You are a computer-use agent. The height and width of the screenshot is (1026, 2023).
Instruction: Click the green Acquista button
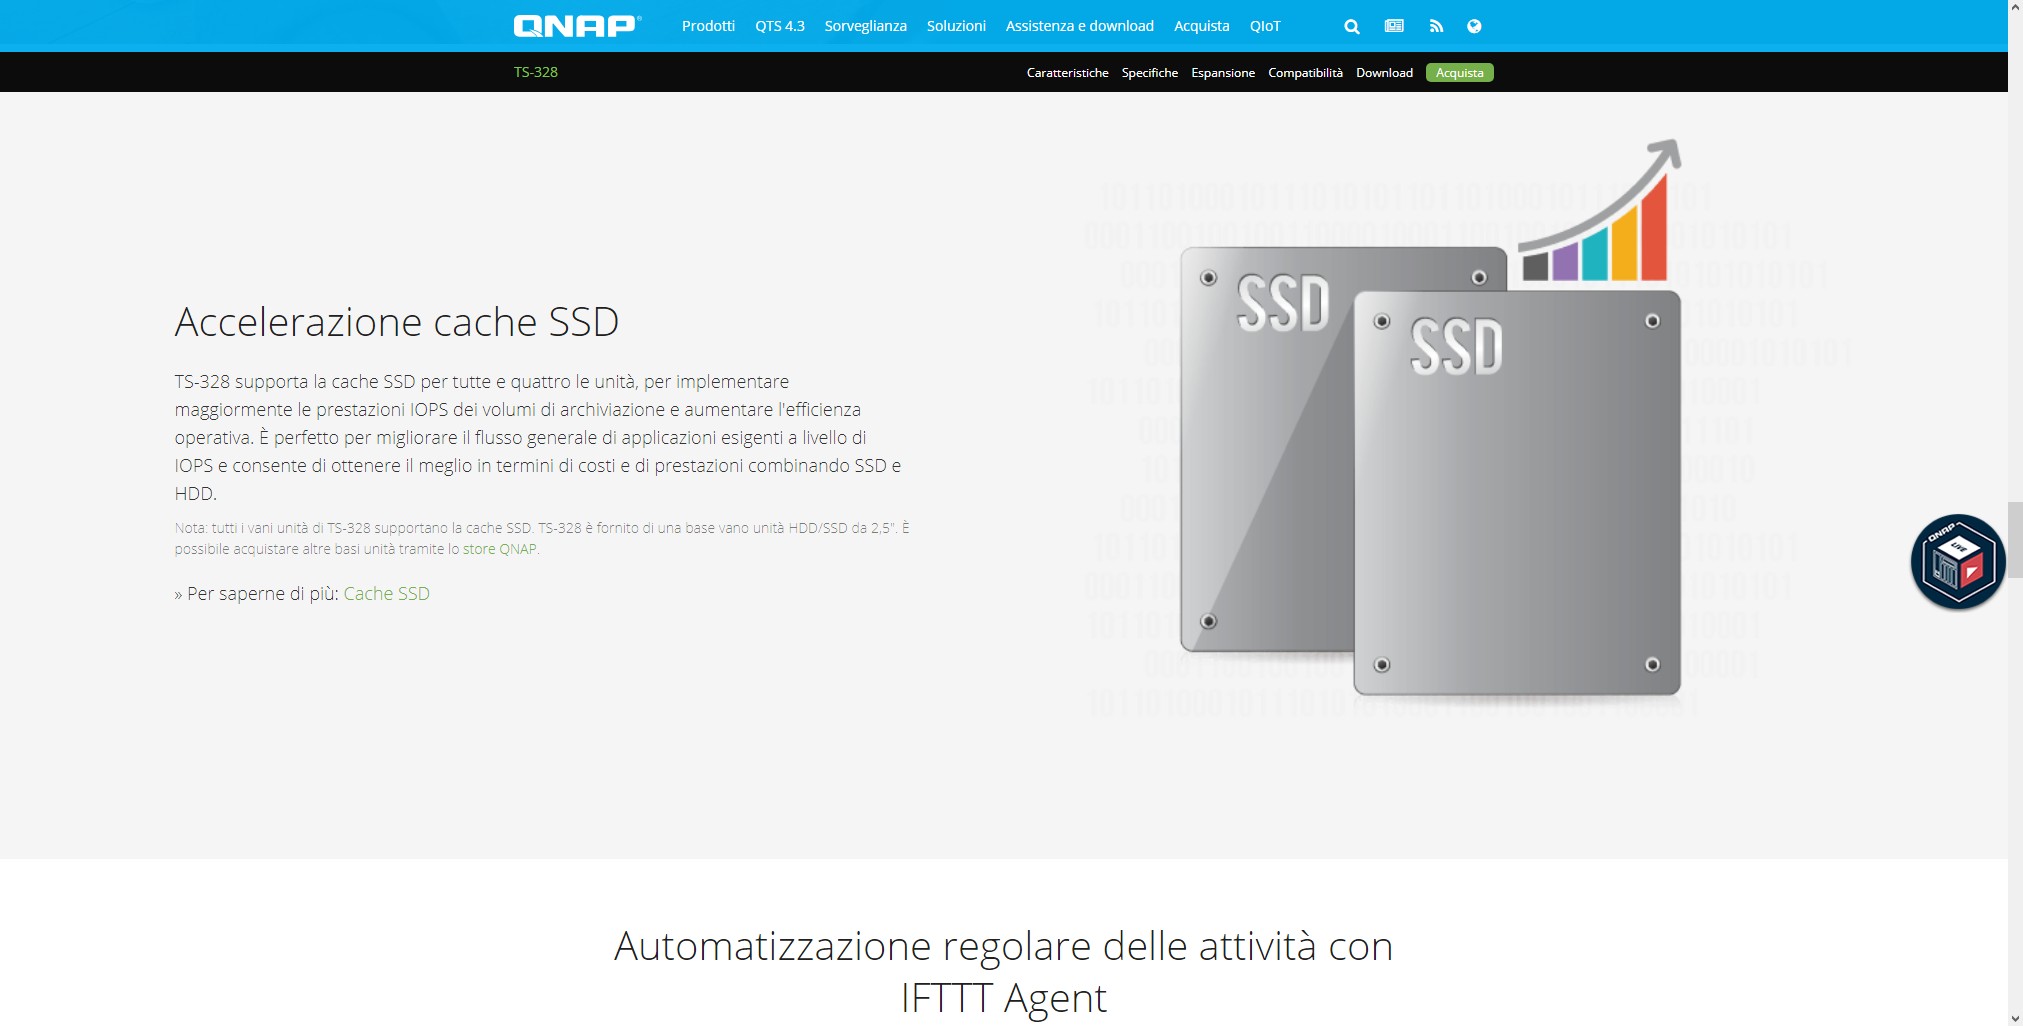coord(1459,73)
